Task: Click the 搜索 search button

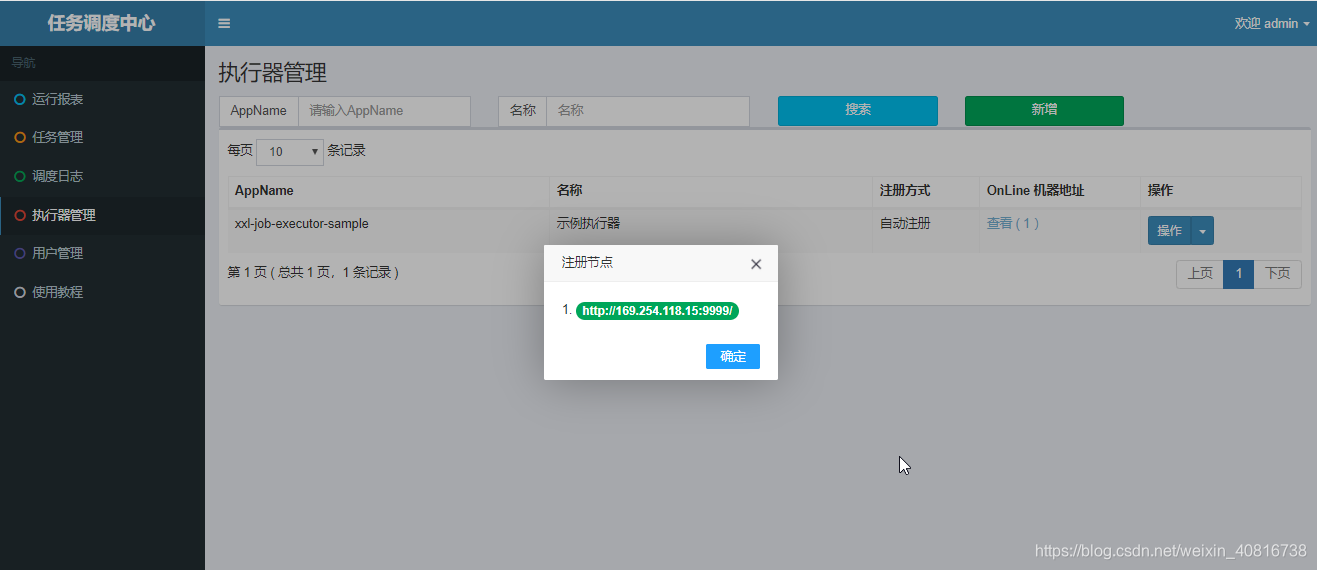Action: 858,110
